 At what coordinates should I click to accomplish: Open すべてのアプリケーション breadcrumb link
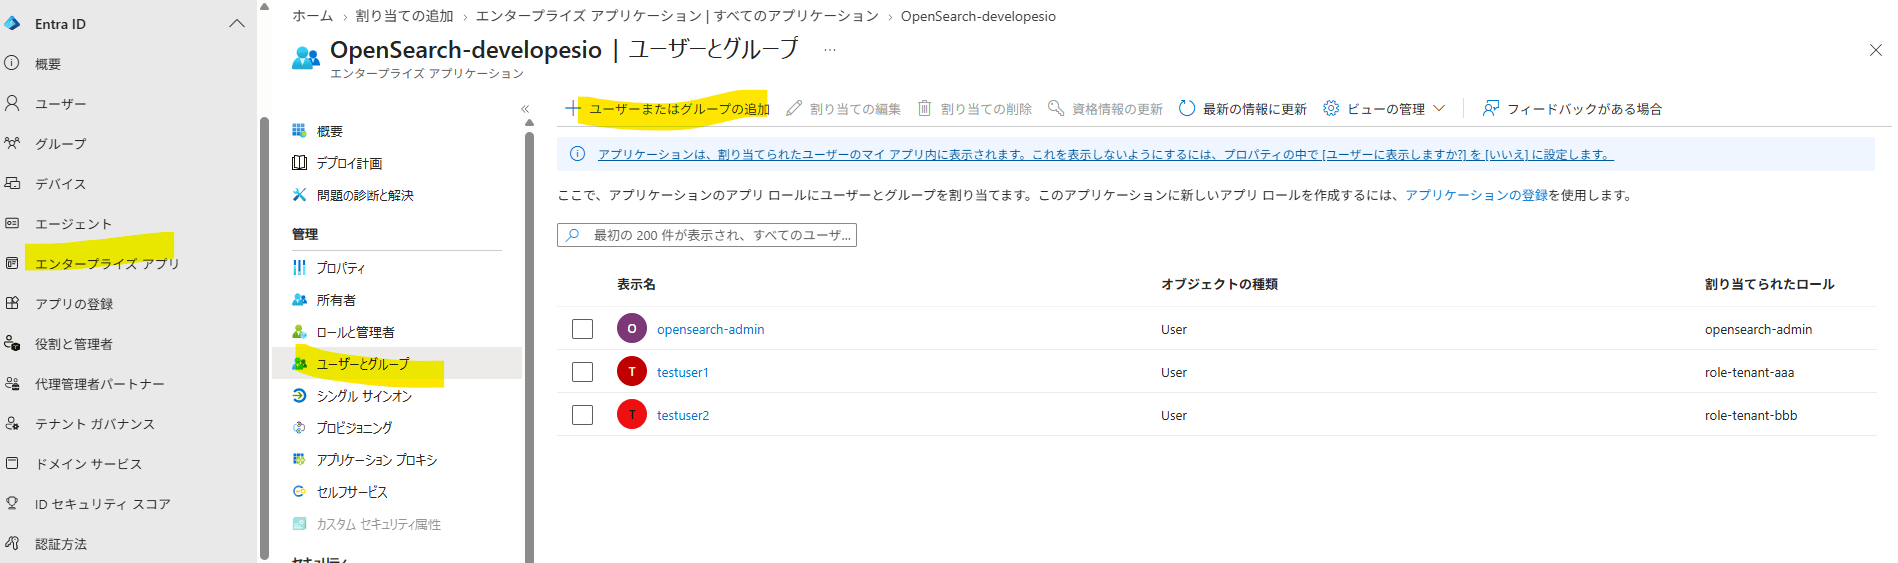[x=677, y=16]
